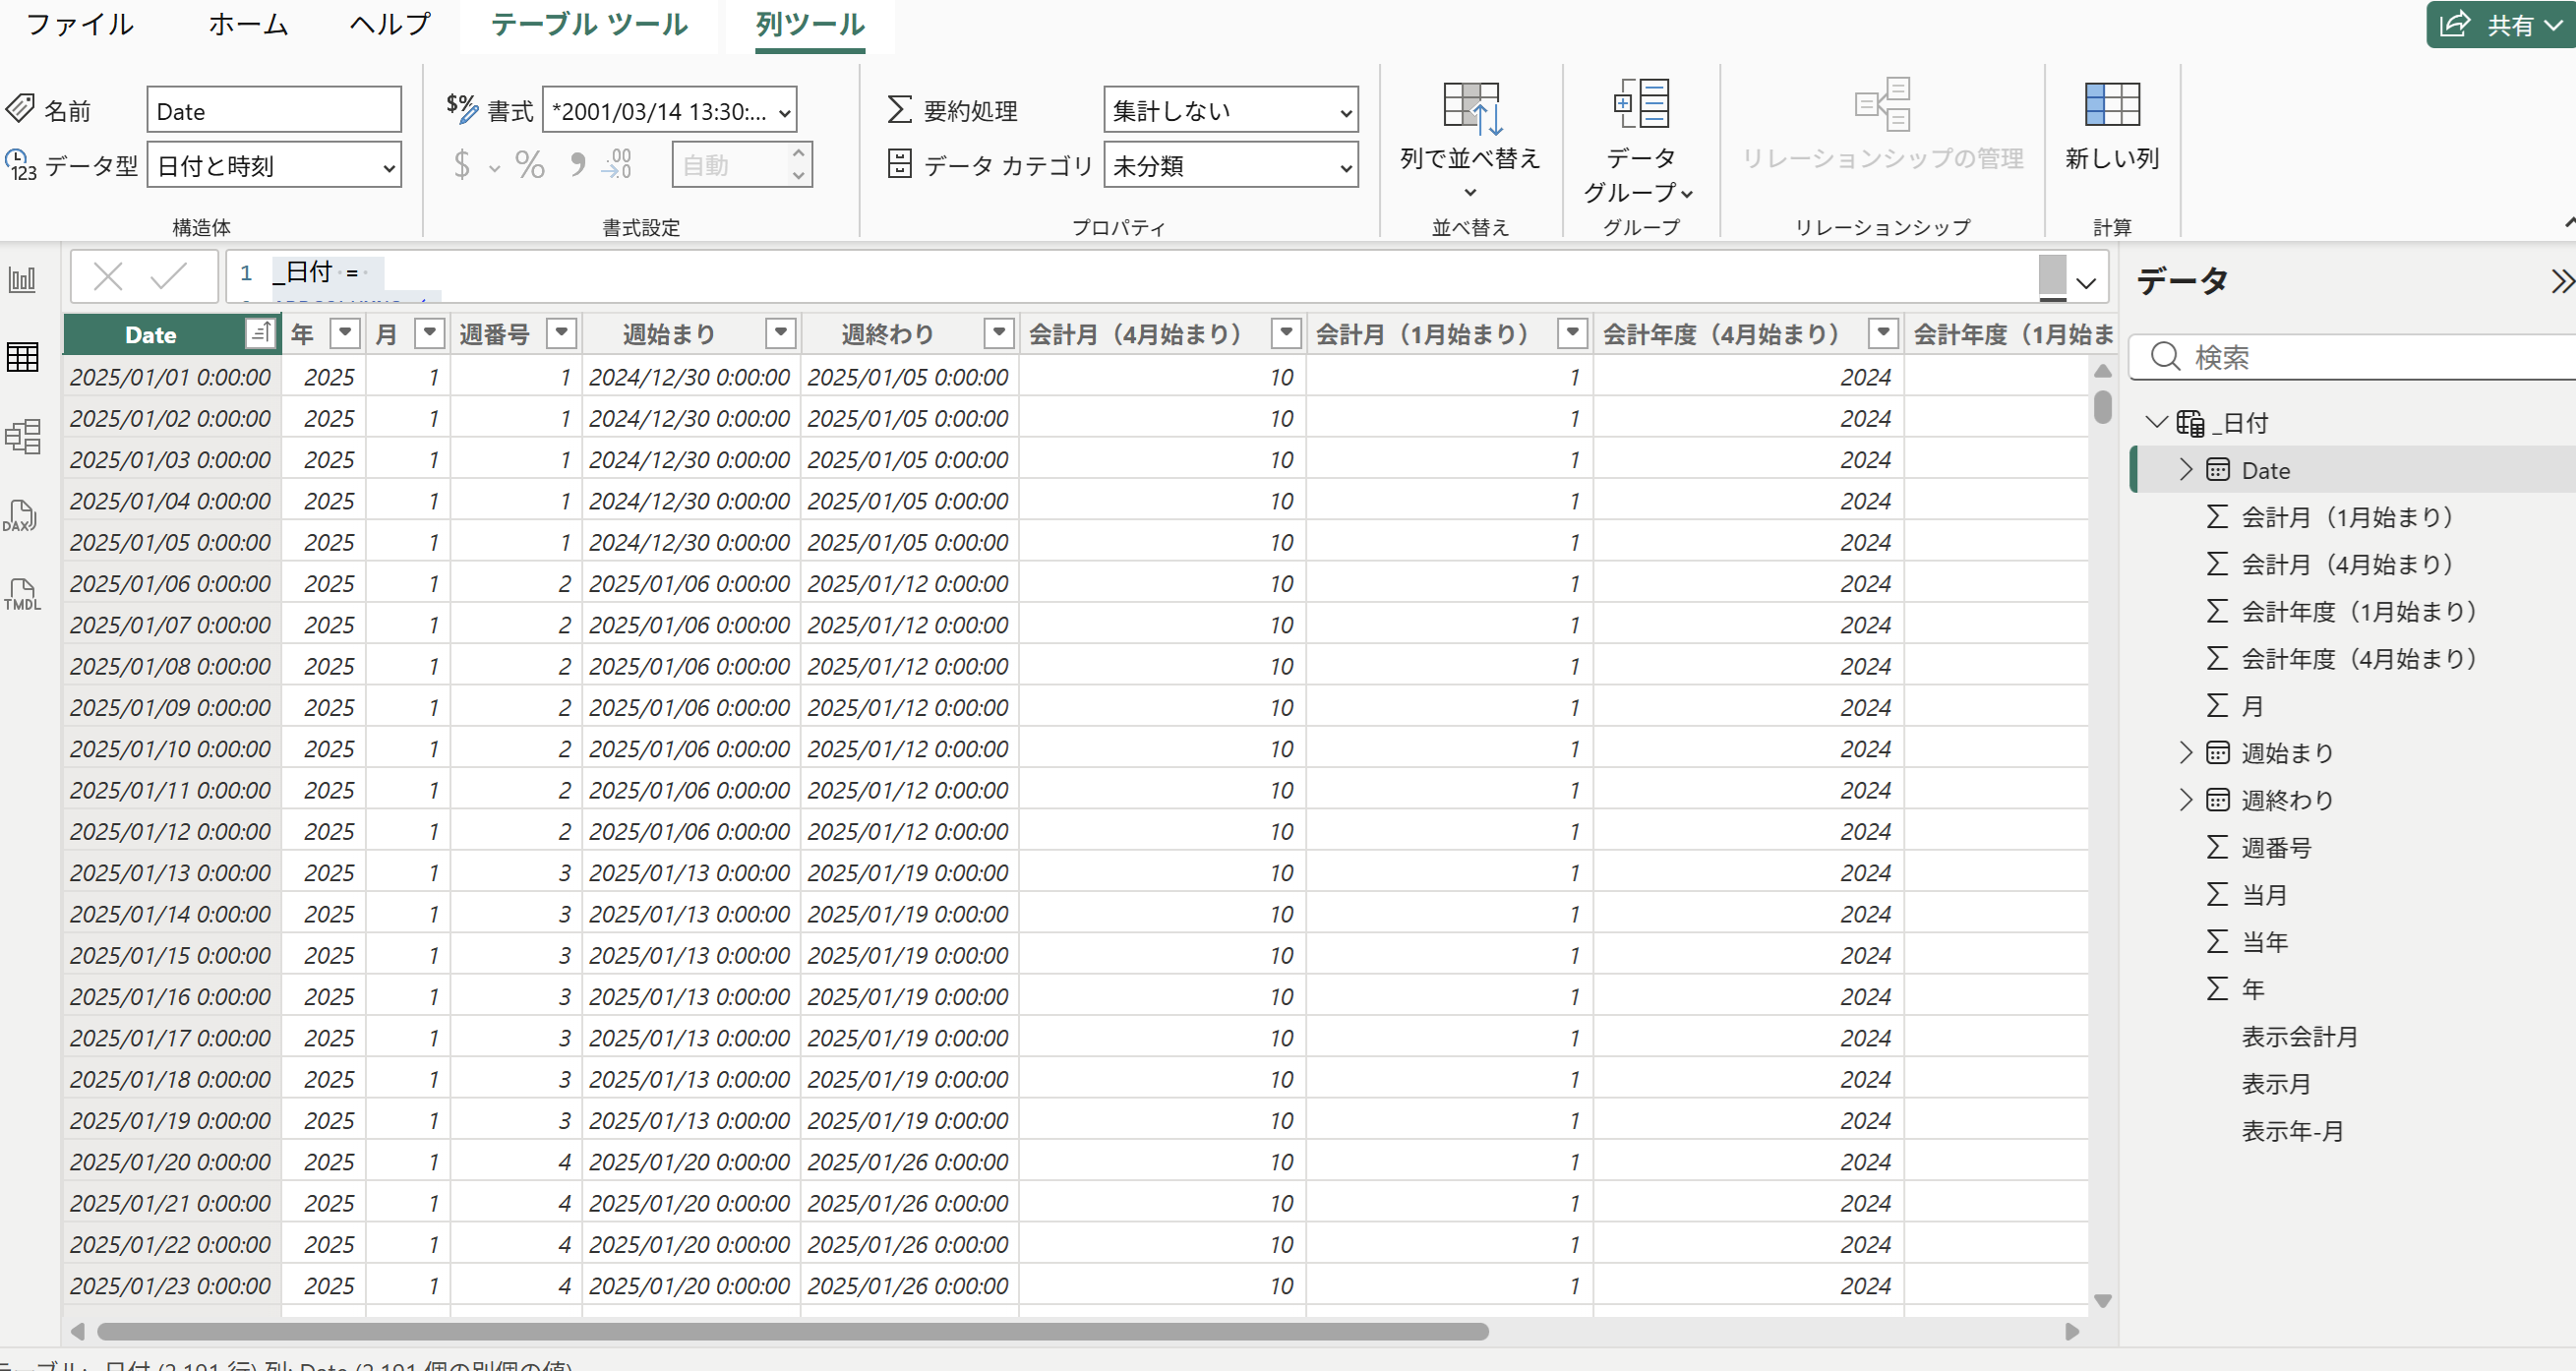Open the DAX query view icon
The image size is (2576, 1371).
tap(20, 516)
